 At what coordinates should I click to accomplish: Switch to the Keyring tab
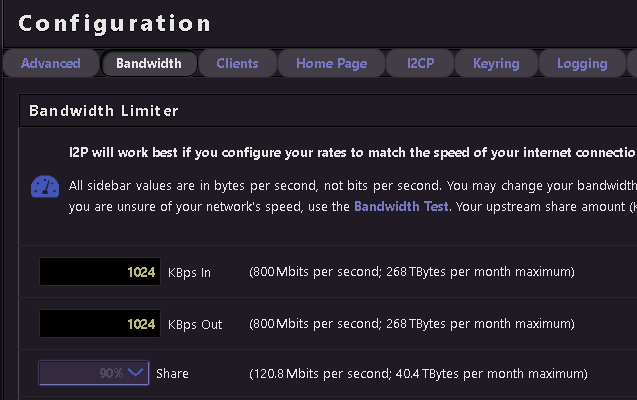pos(495,63)
